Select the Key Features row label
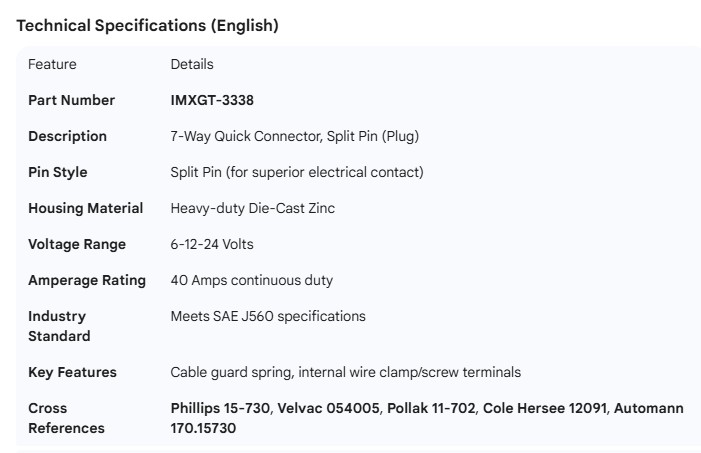This screenshot has height=453, width=701. pos(72,372)
